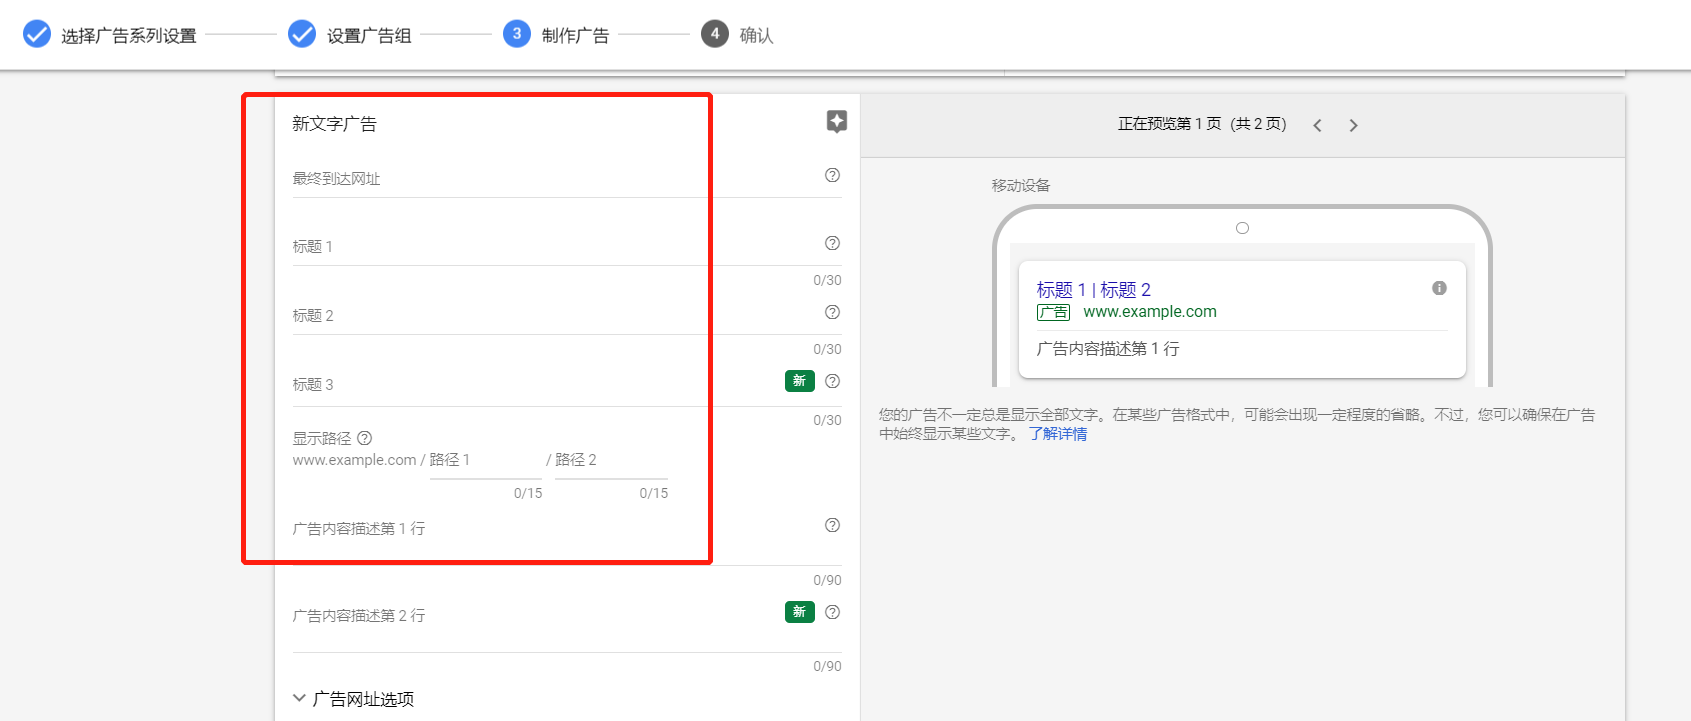Click the 新 badge next to 标题 3
The width and height of the screenshot is (1691, 721).
click(800, 381)
